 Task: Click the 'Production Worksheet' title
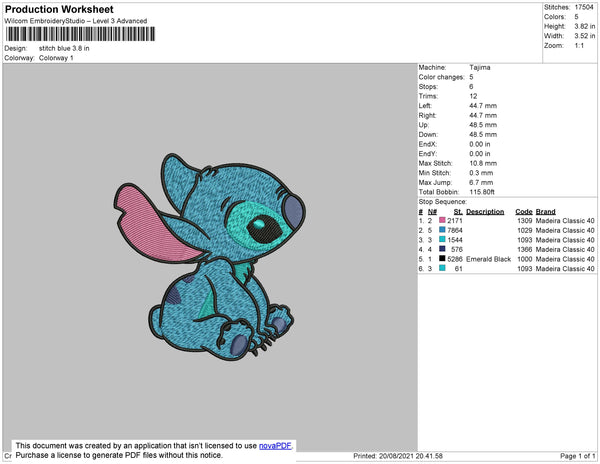59,9
